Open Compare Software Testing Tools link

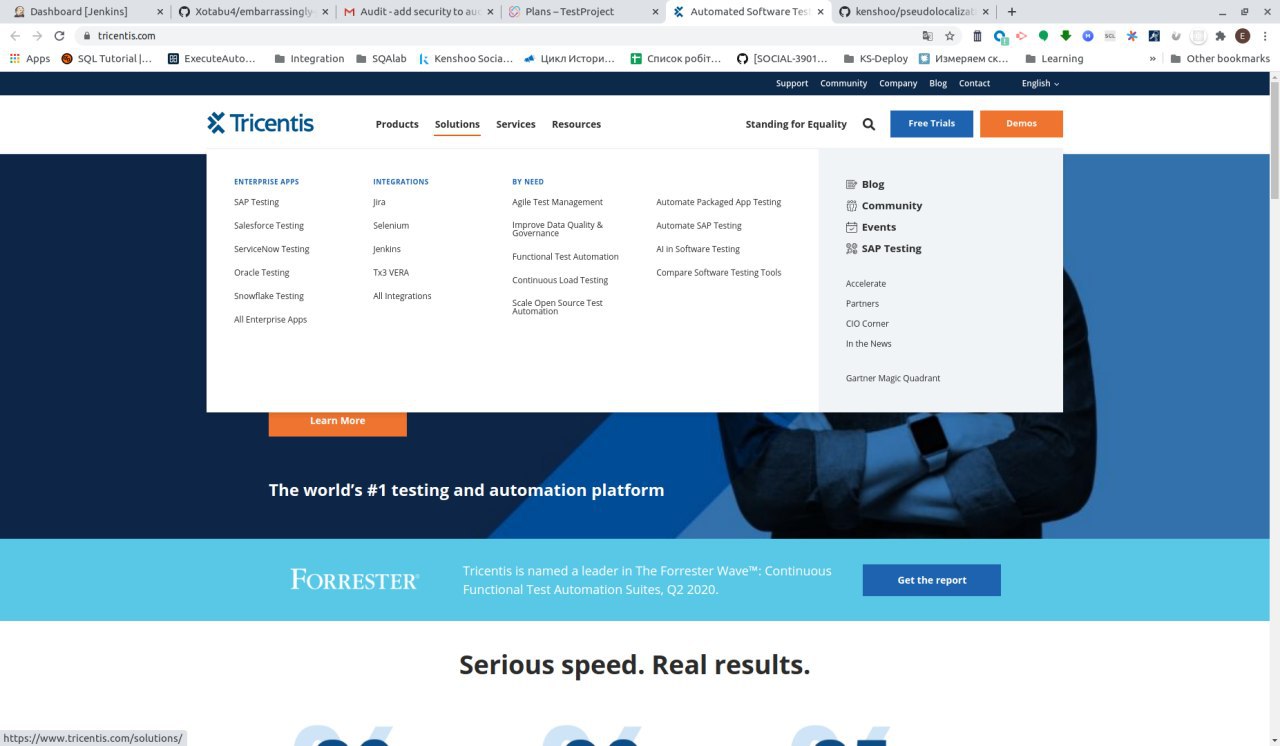click(719, 273)
